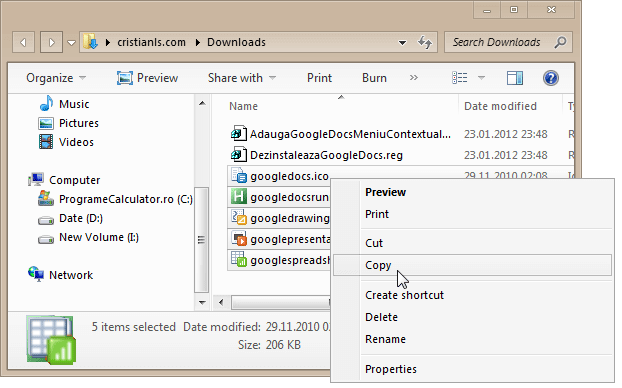Select cristianls.com in the address bar
The height and width of the screenshot is (388, 622).
pyautogui.click(x=152, y=42)
